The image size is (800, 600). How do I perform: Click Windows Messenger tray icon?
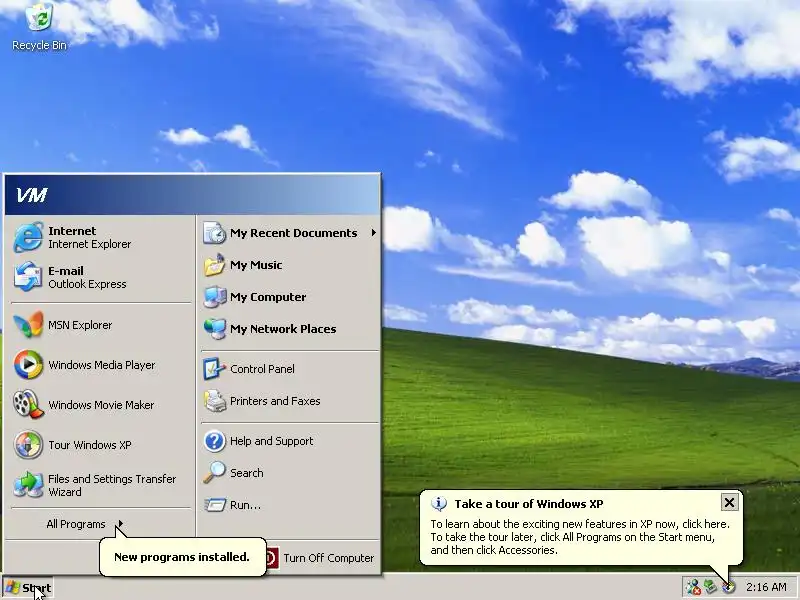(x=693, y=587)
